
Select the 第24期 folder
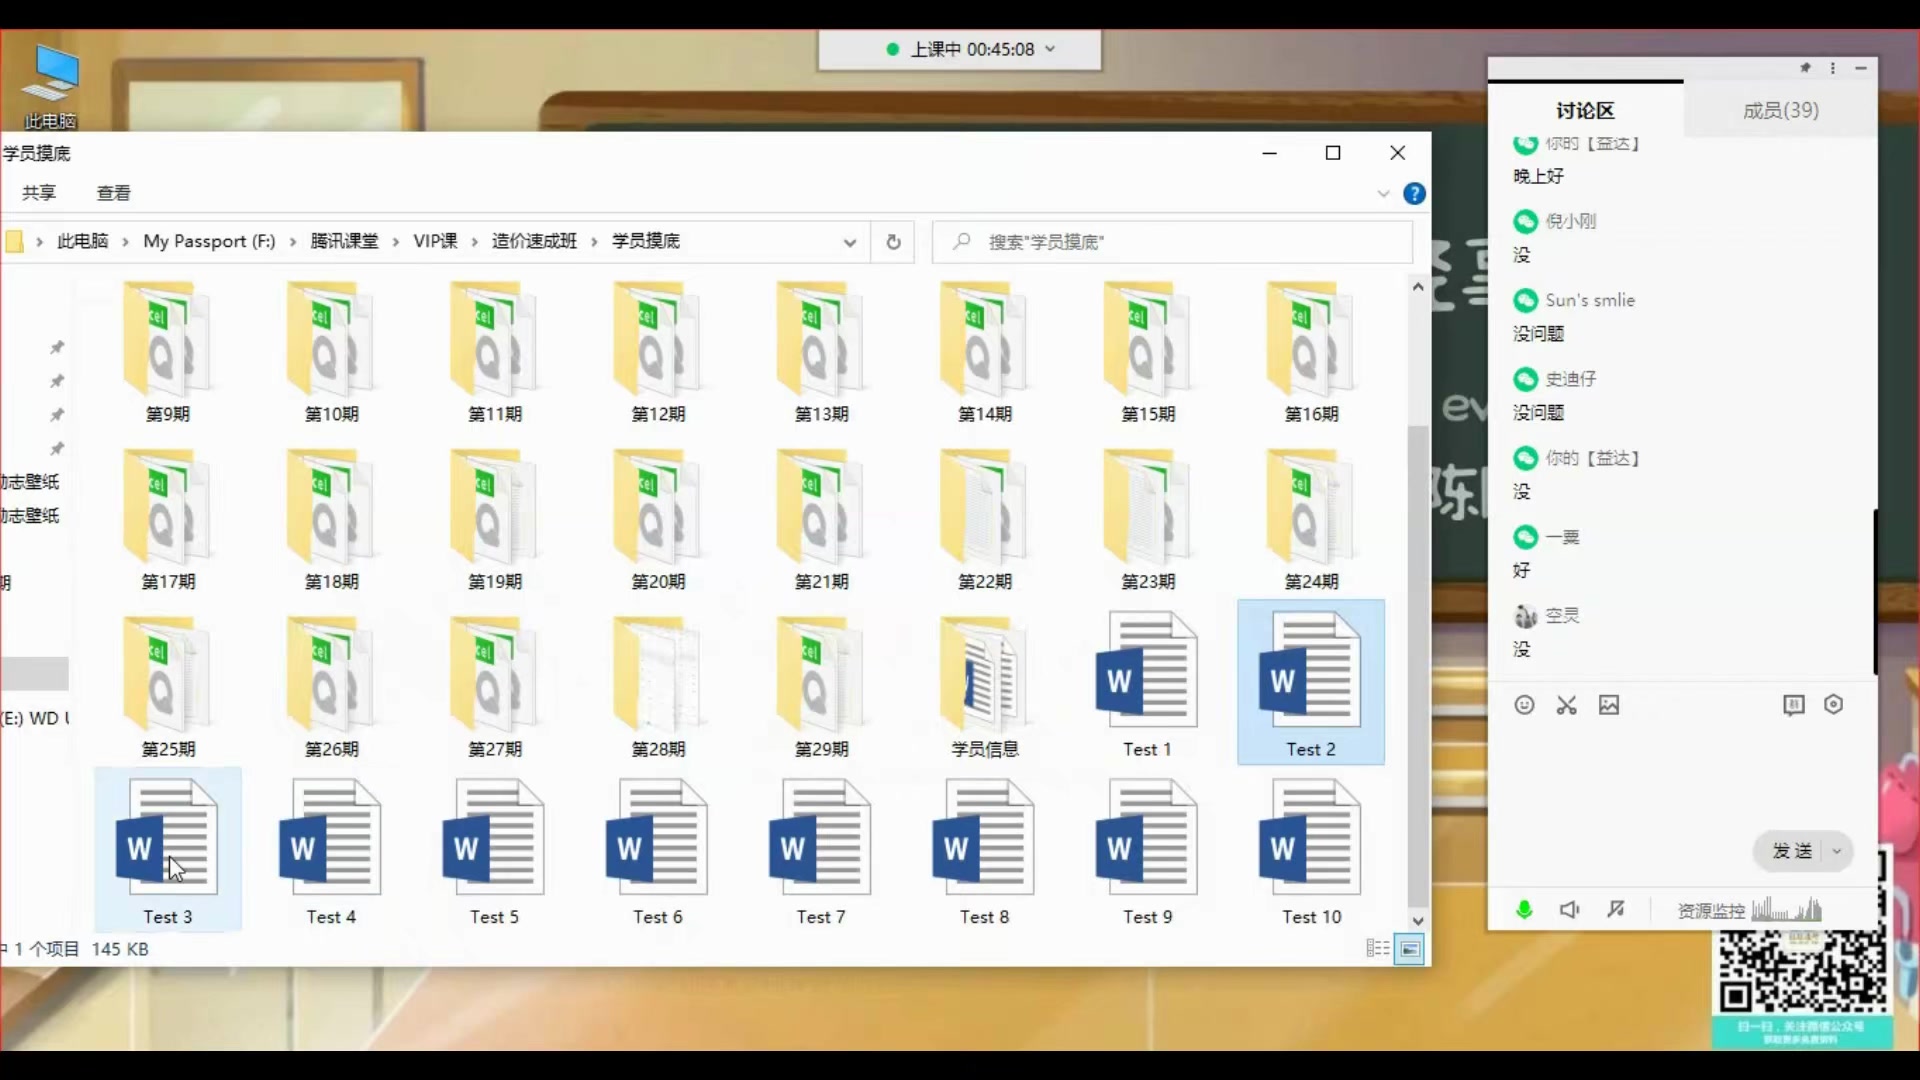[1311, 520]
